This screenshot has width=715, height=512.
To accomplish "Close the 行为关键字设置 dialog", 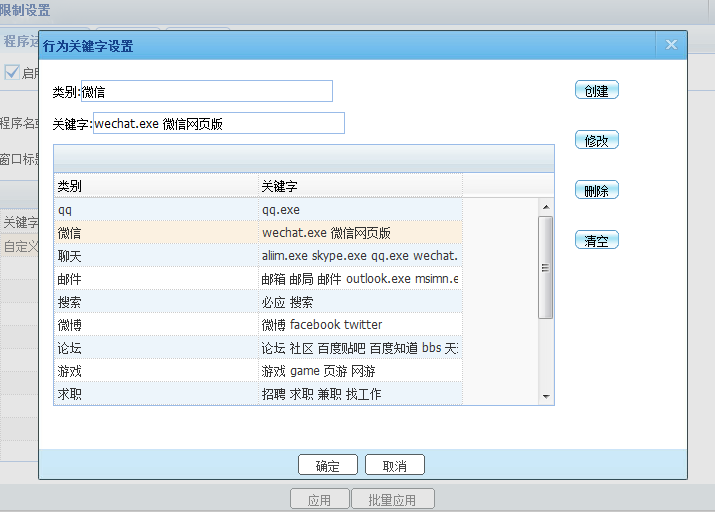I will (x=671, y=45).
